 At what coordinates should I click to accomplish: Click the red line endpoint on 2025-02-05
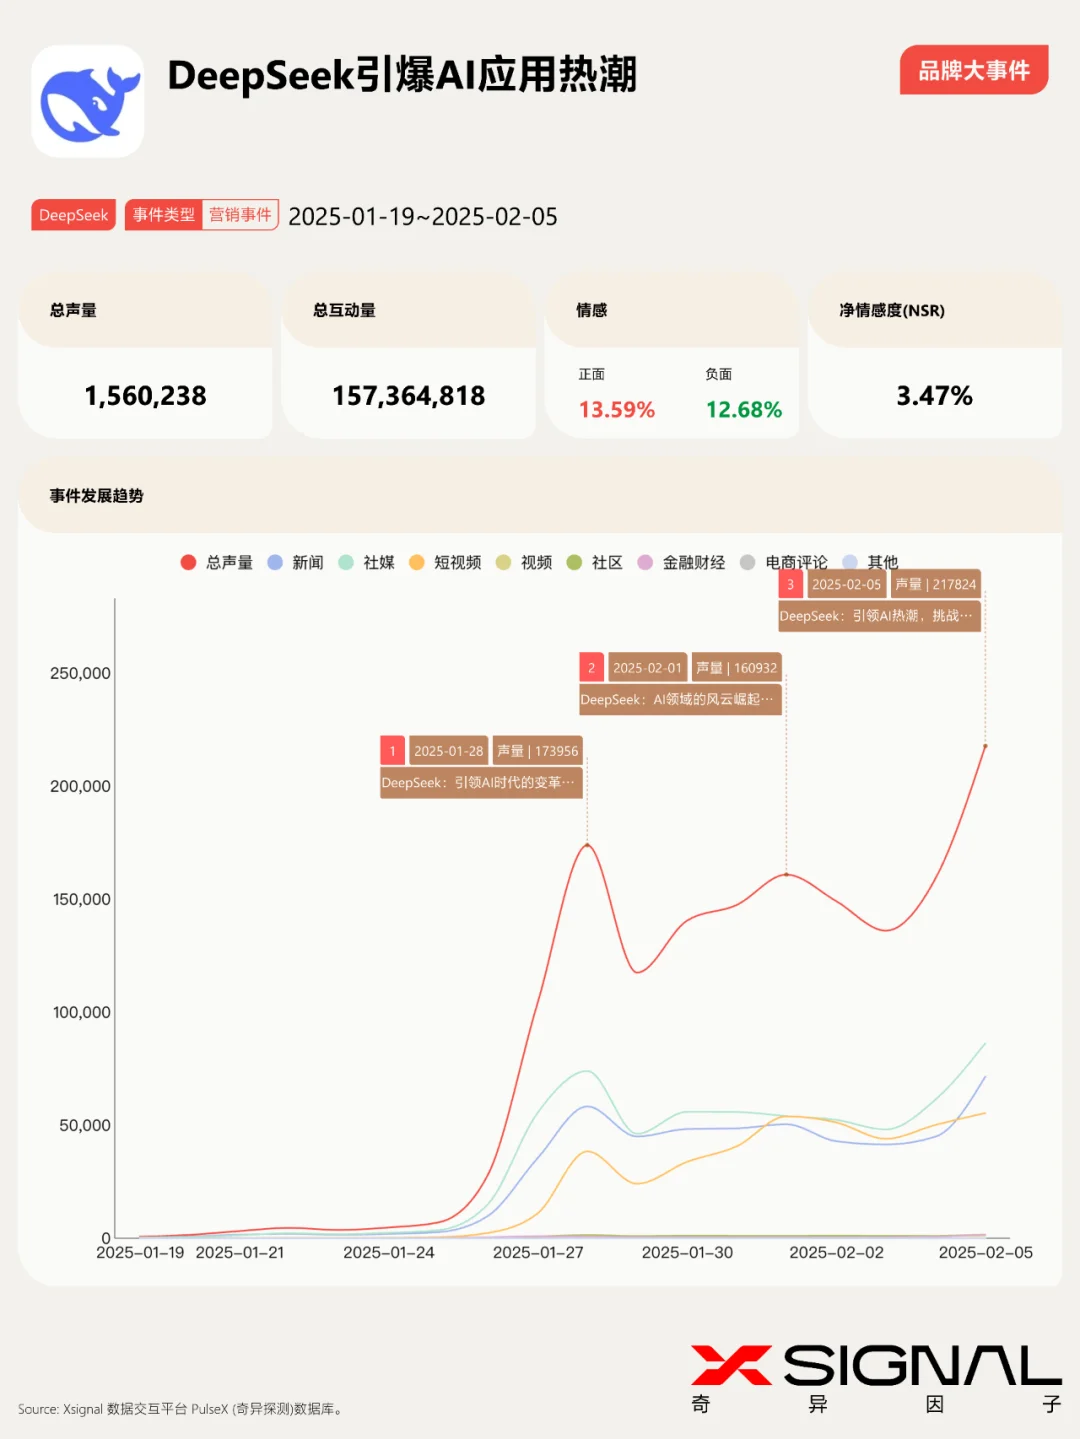[985, 746]
